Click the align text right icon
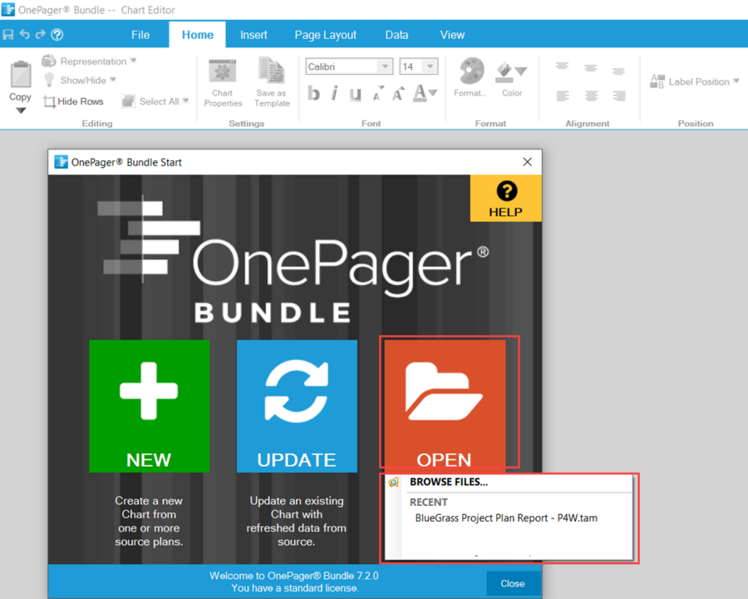Viewport: 748px width, 599px height. [619, 96]
